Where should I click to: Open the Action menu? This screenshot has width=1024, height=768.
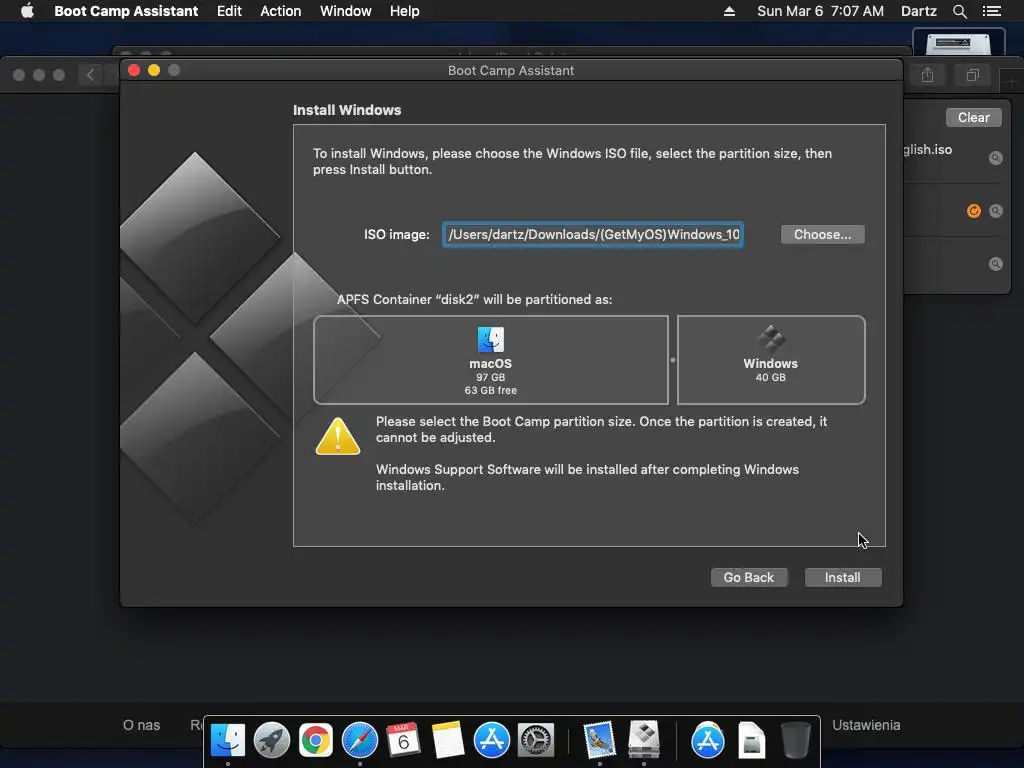pos(281,11)
